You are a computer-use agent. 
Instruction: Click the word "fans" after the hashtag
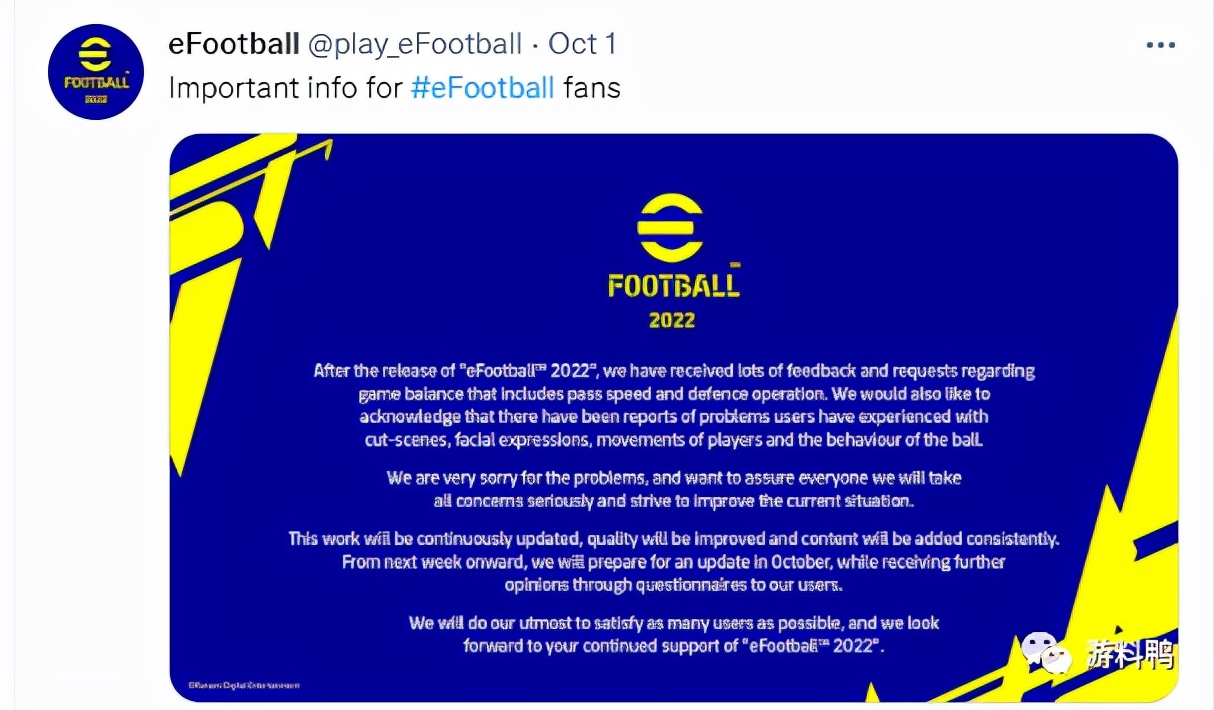(591, 88)
